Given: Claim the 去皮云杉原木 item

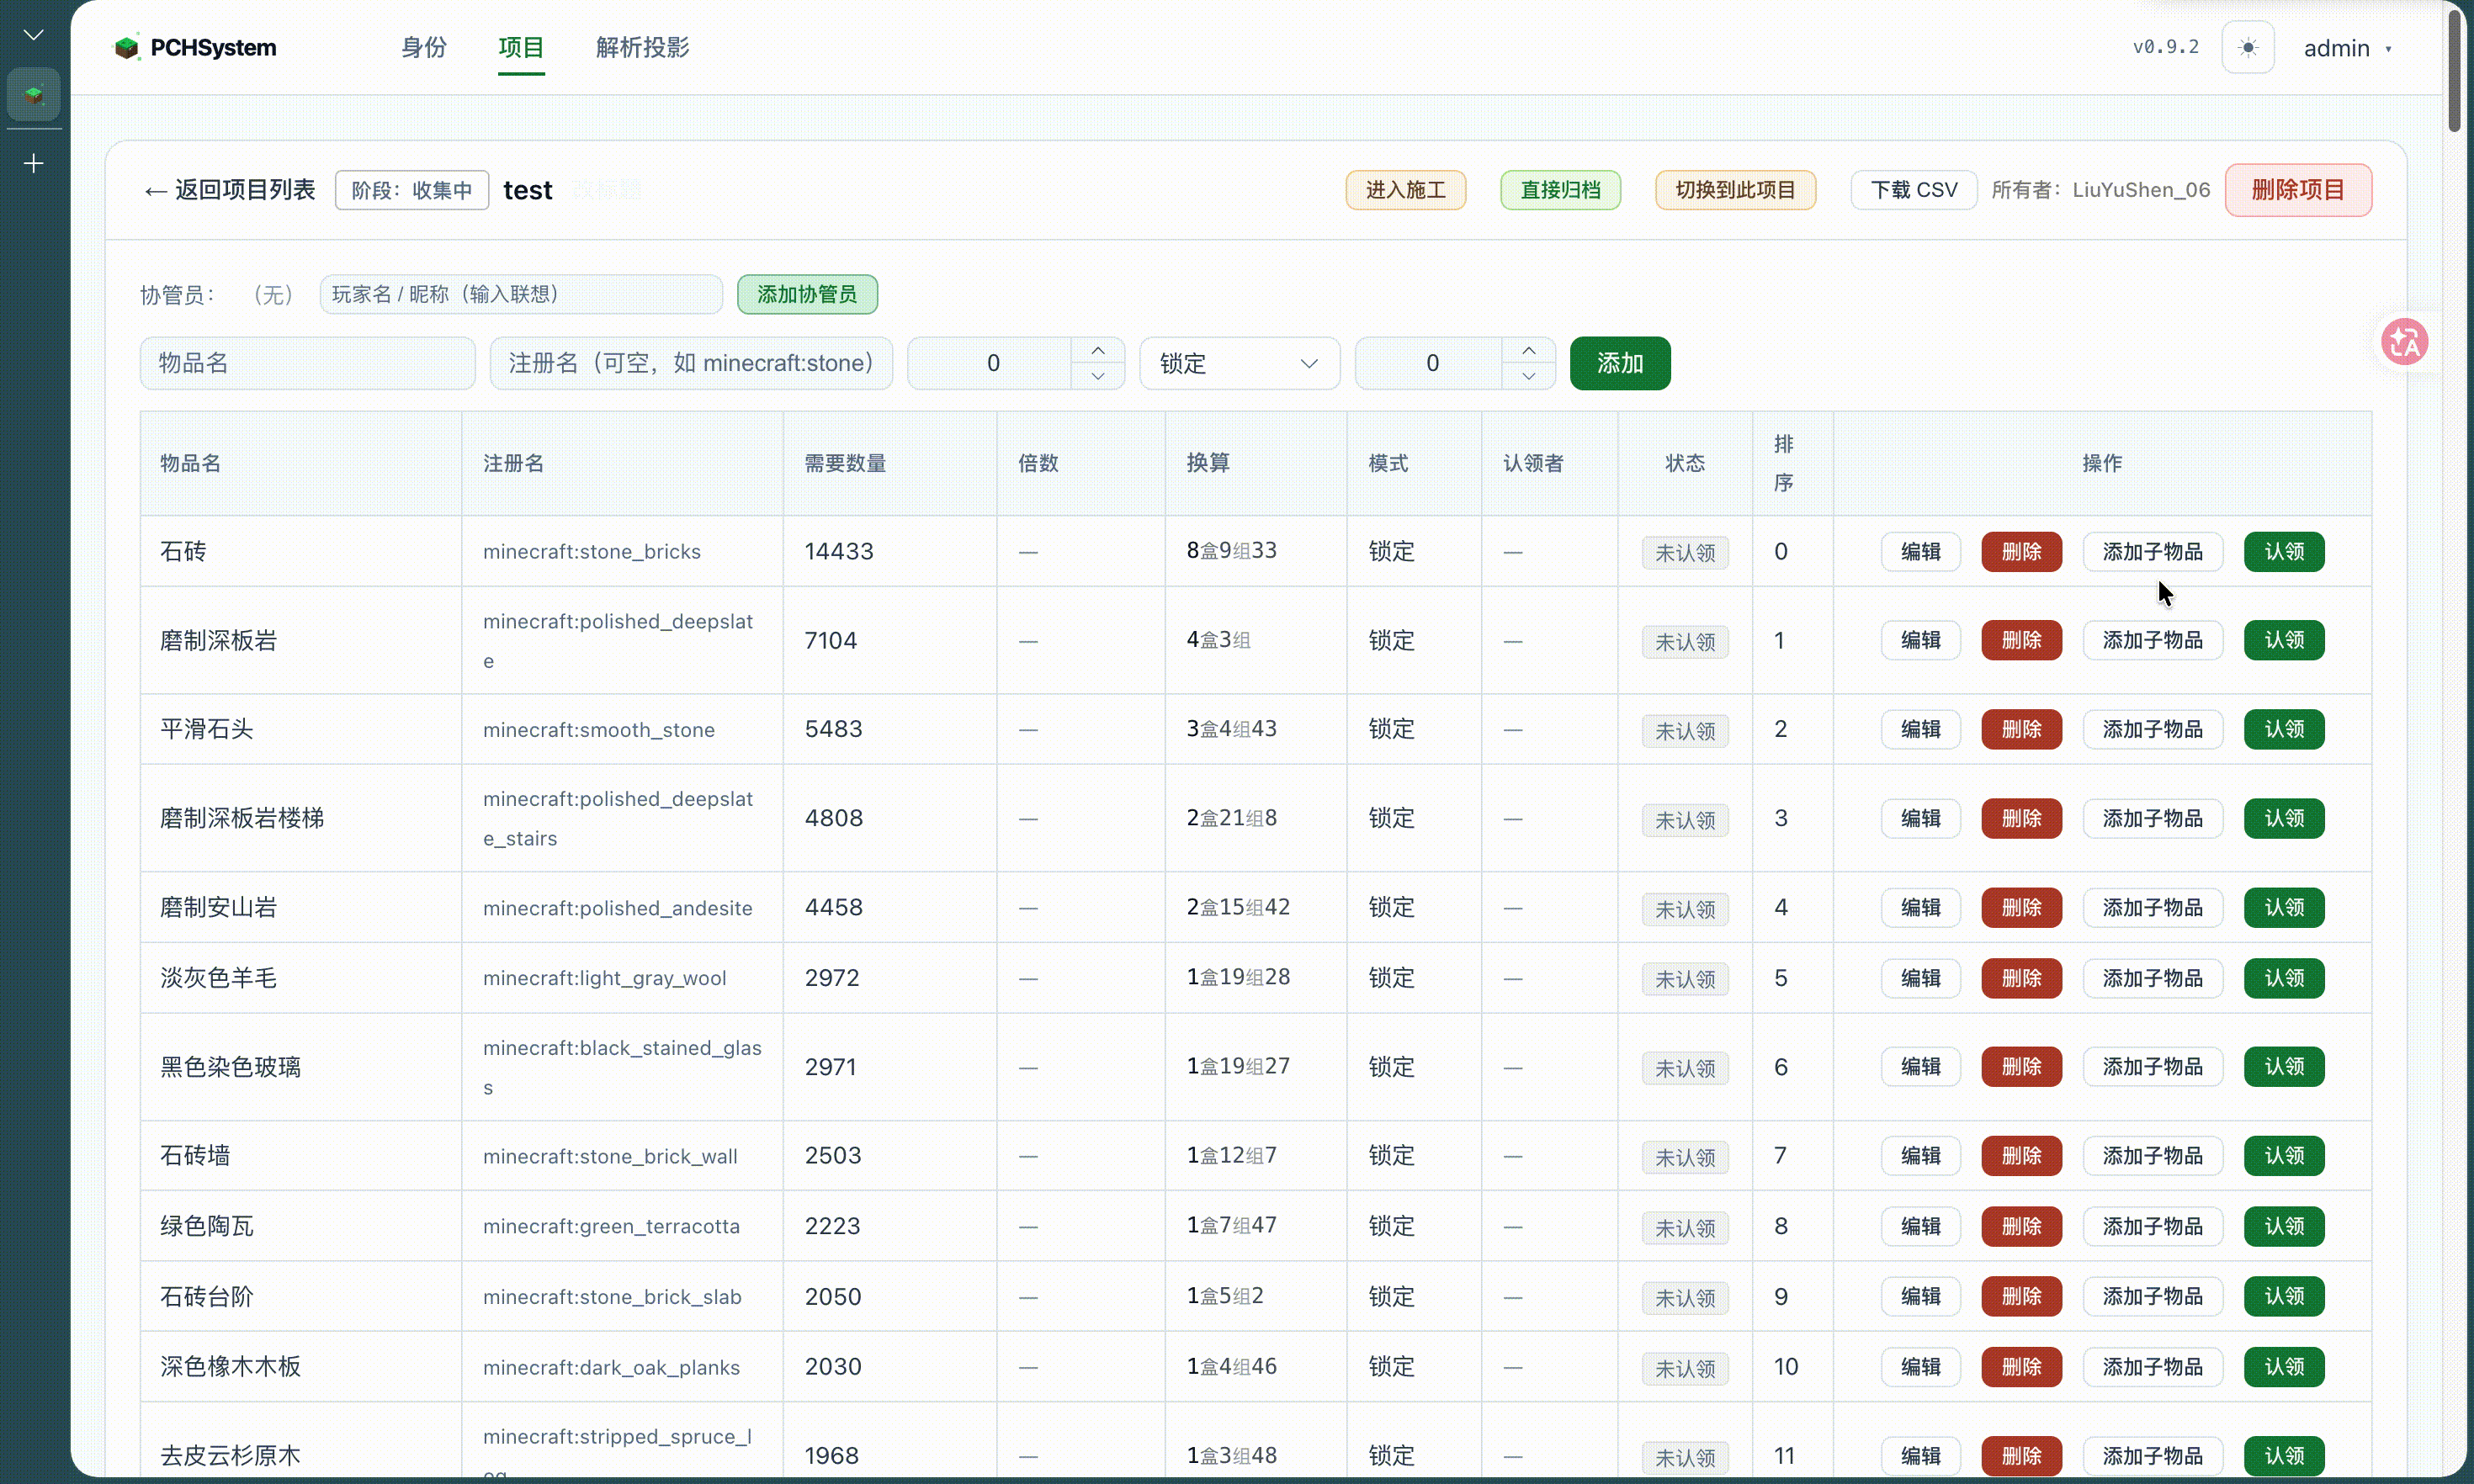Looking at the screenshot, I should click(x=2284, y=1456).
